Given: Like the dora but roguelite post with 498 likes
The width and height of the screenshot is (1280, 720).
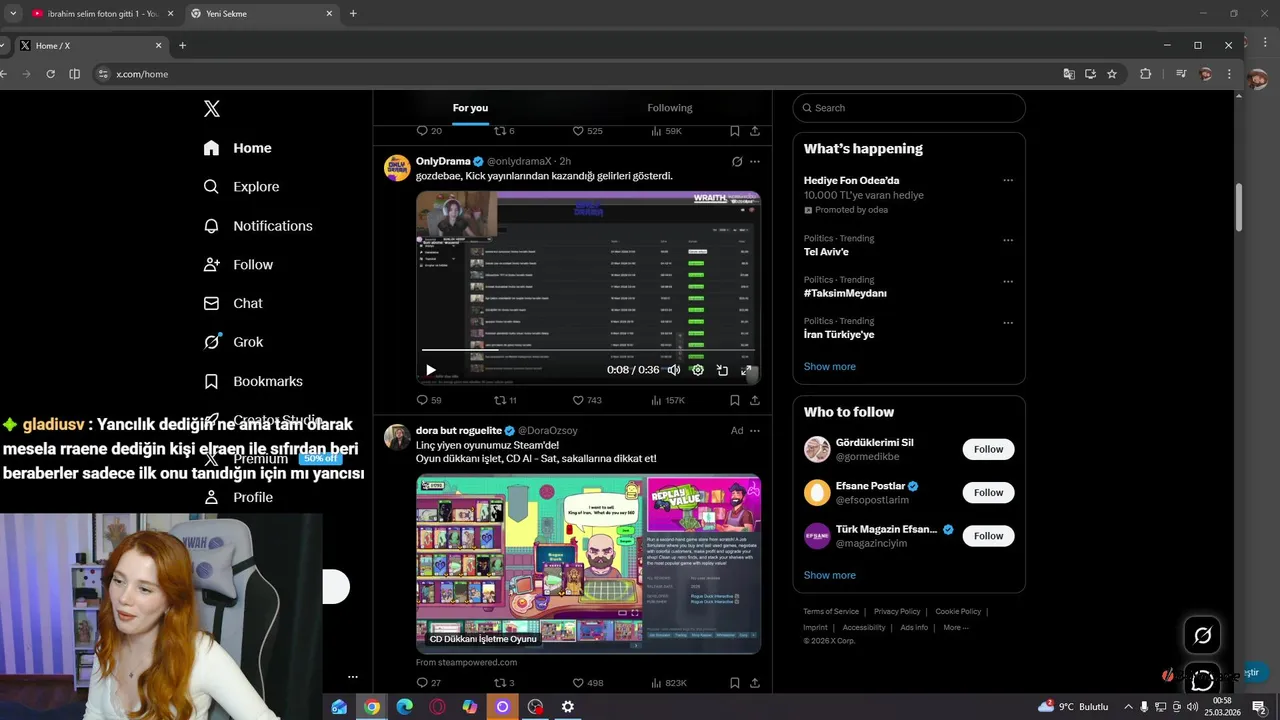Looking at the screenshot, I should pyautogui.click(x=587, y=683).
